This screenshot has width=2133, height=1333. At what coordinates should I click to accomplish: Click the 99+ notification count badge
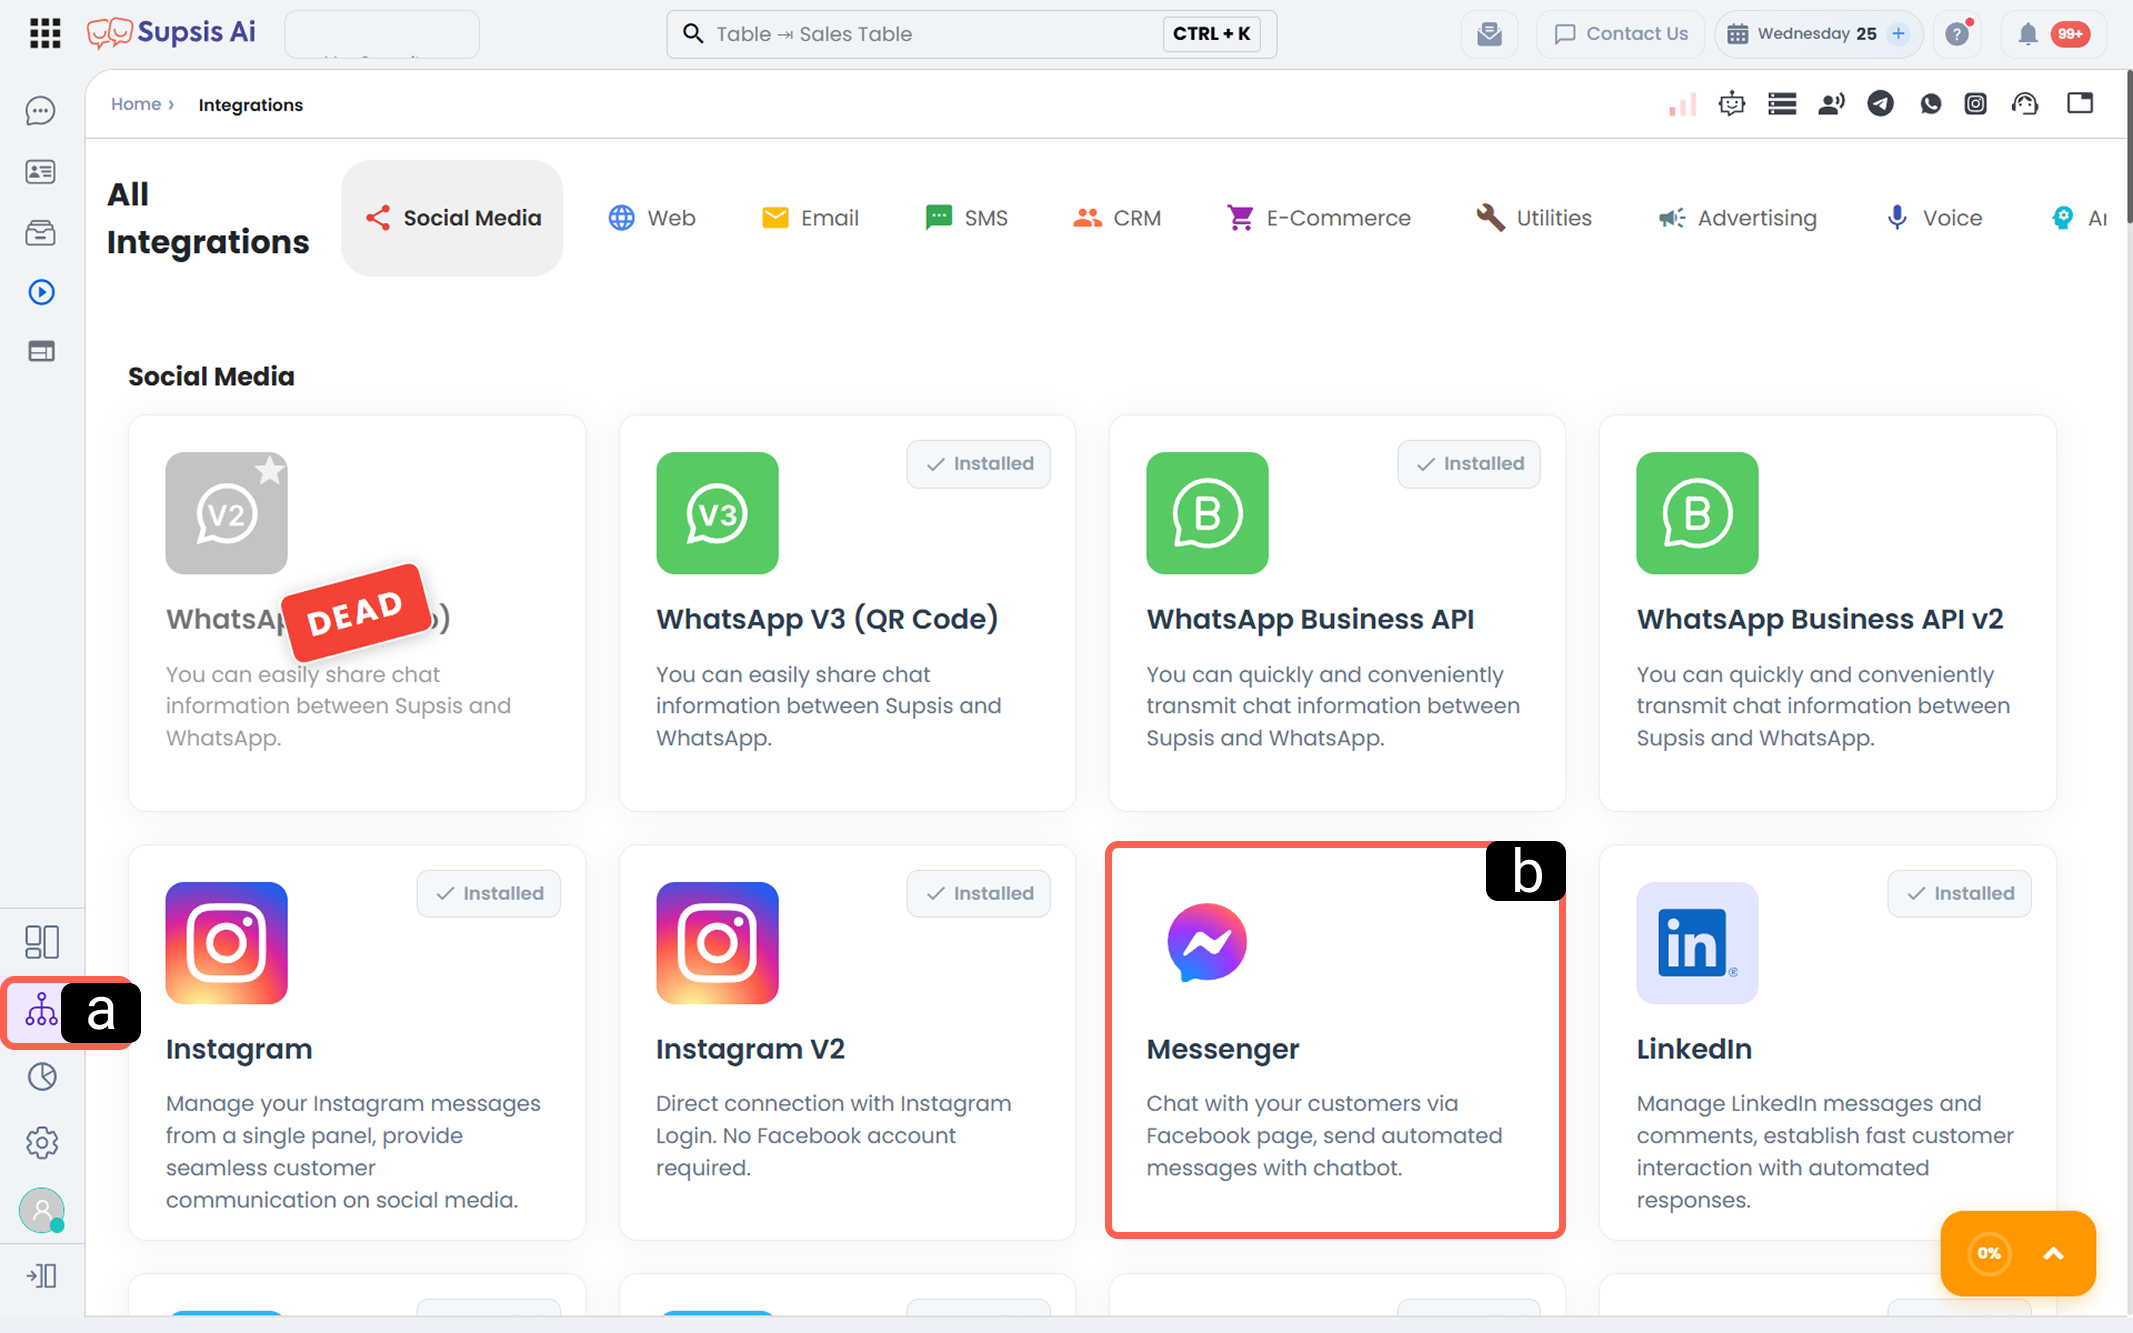pos(2070,34)
